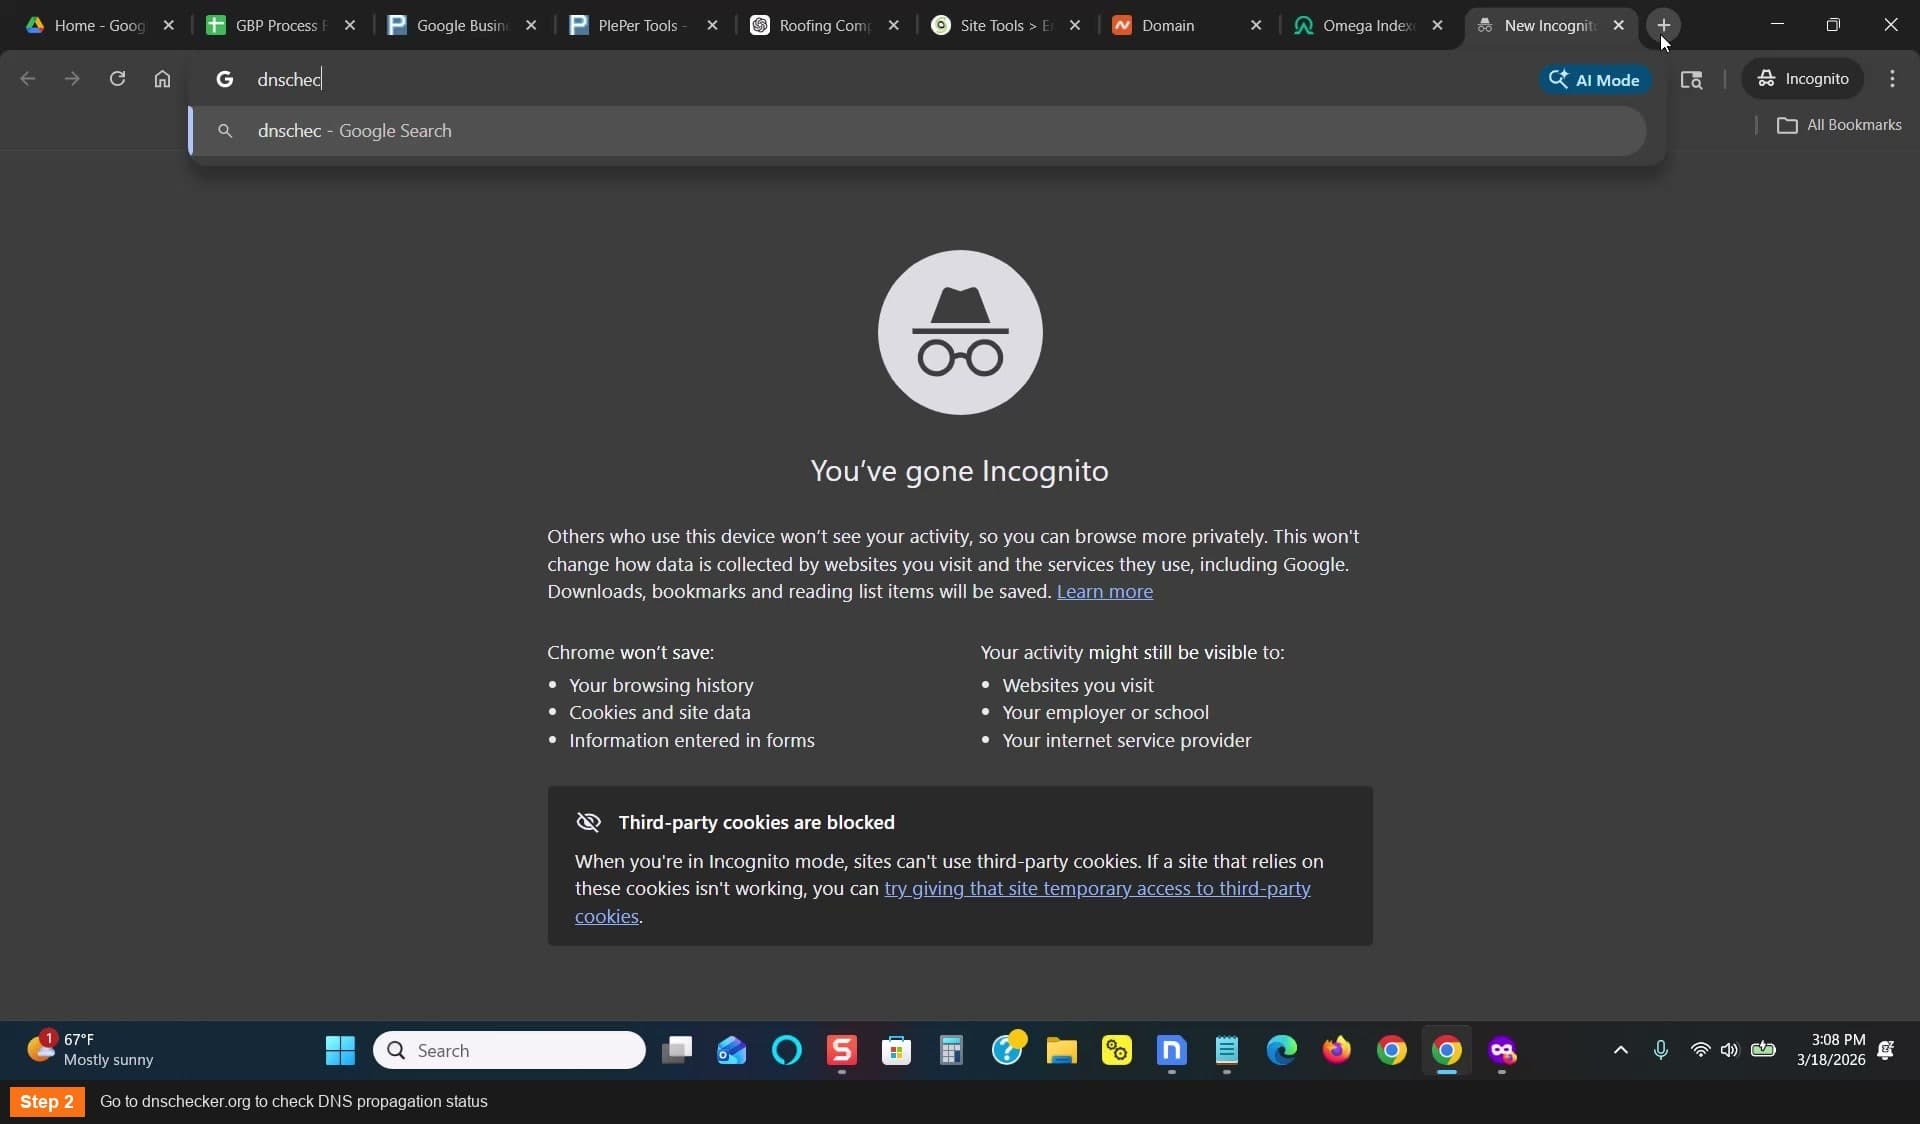Open the All Bookmarks folder
This screenshot has height=1124, width=1920.
coord(1839,125)
